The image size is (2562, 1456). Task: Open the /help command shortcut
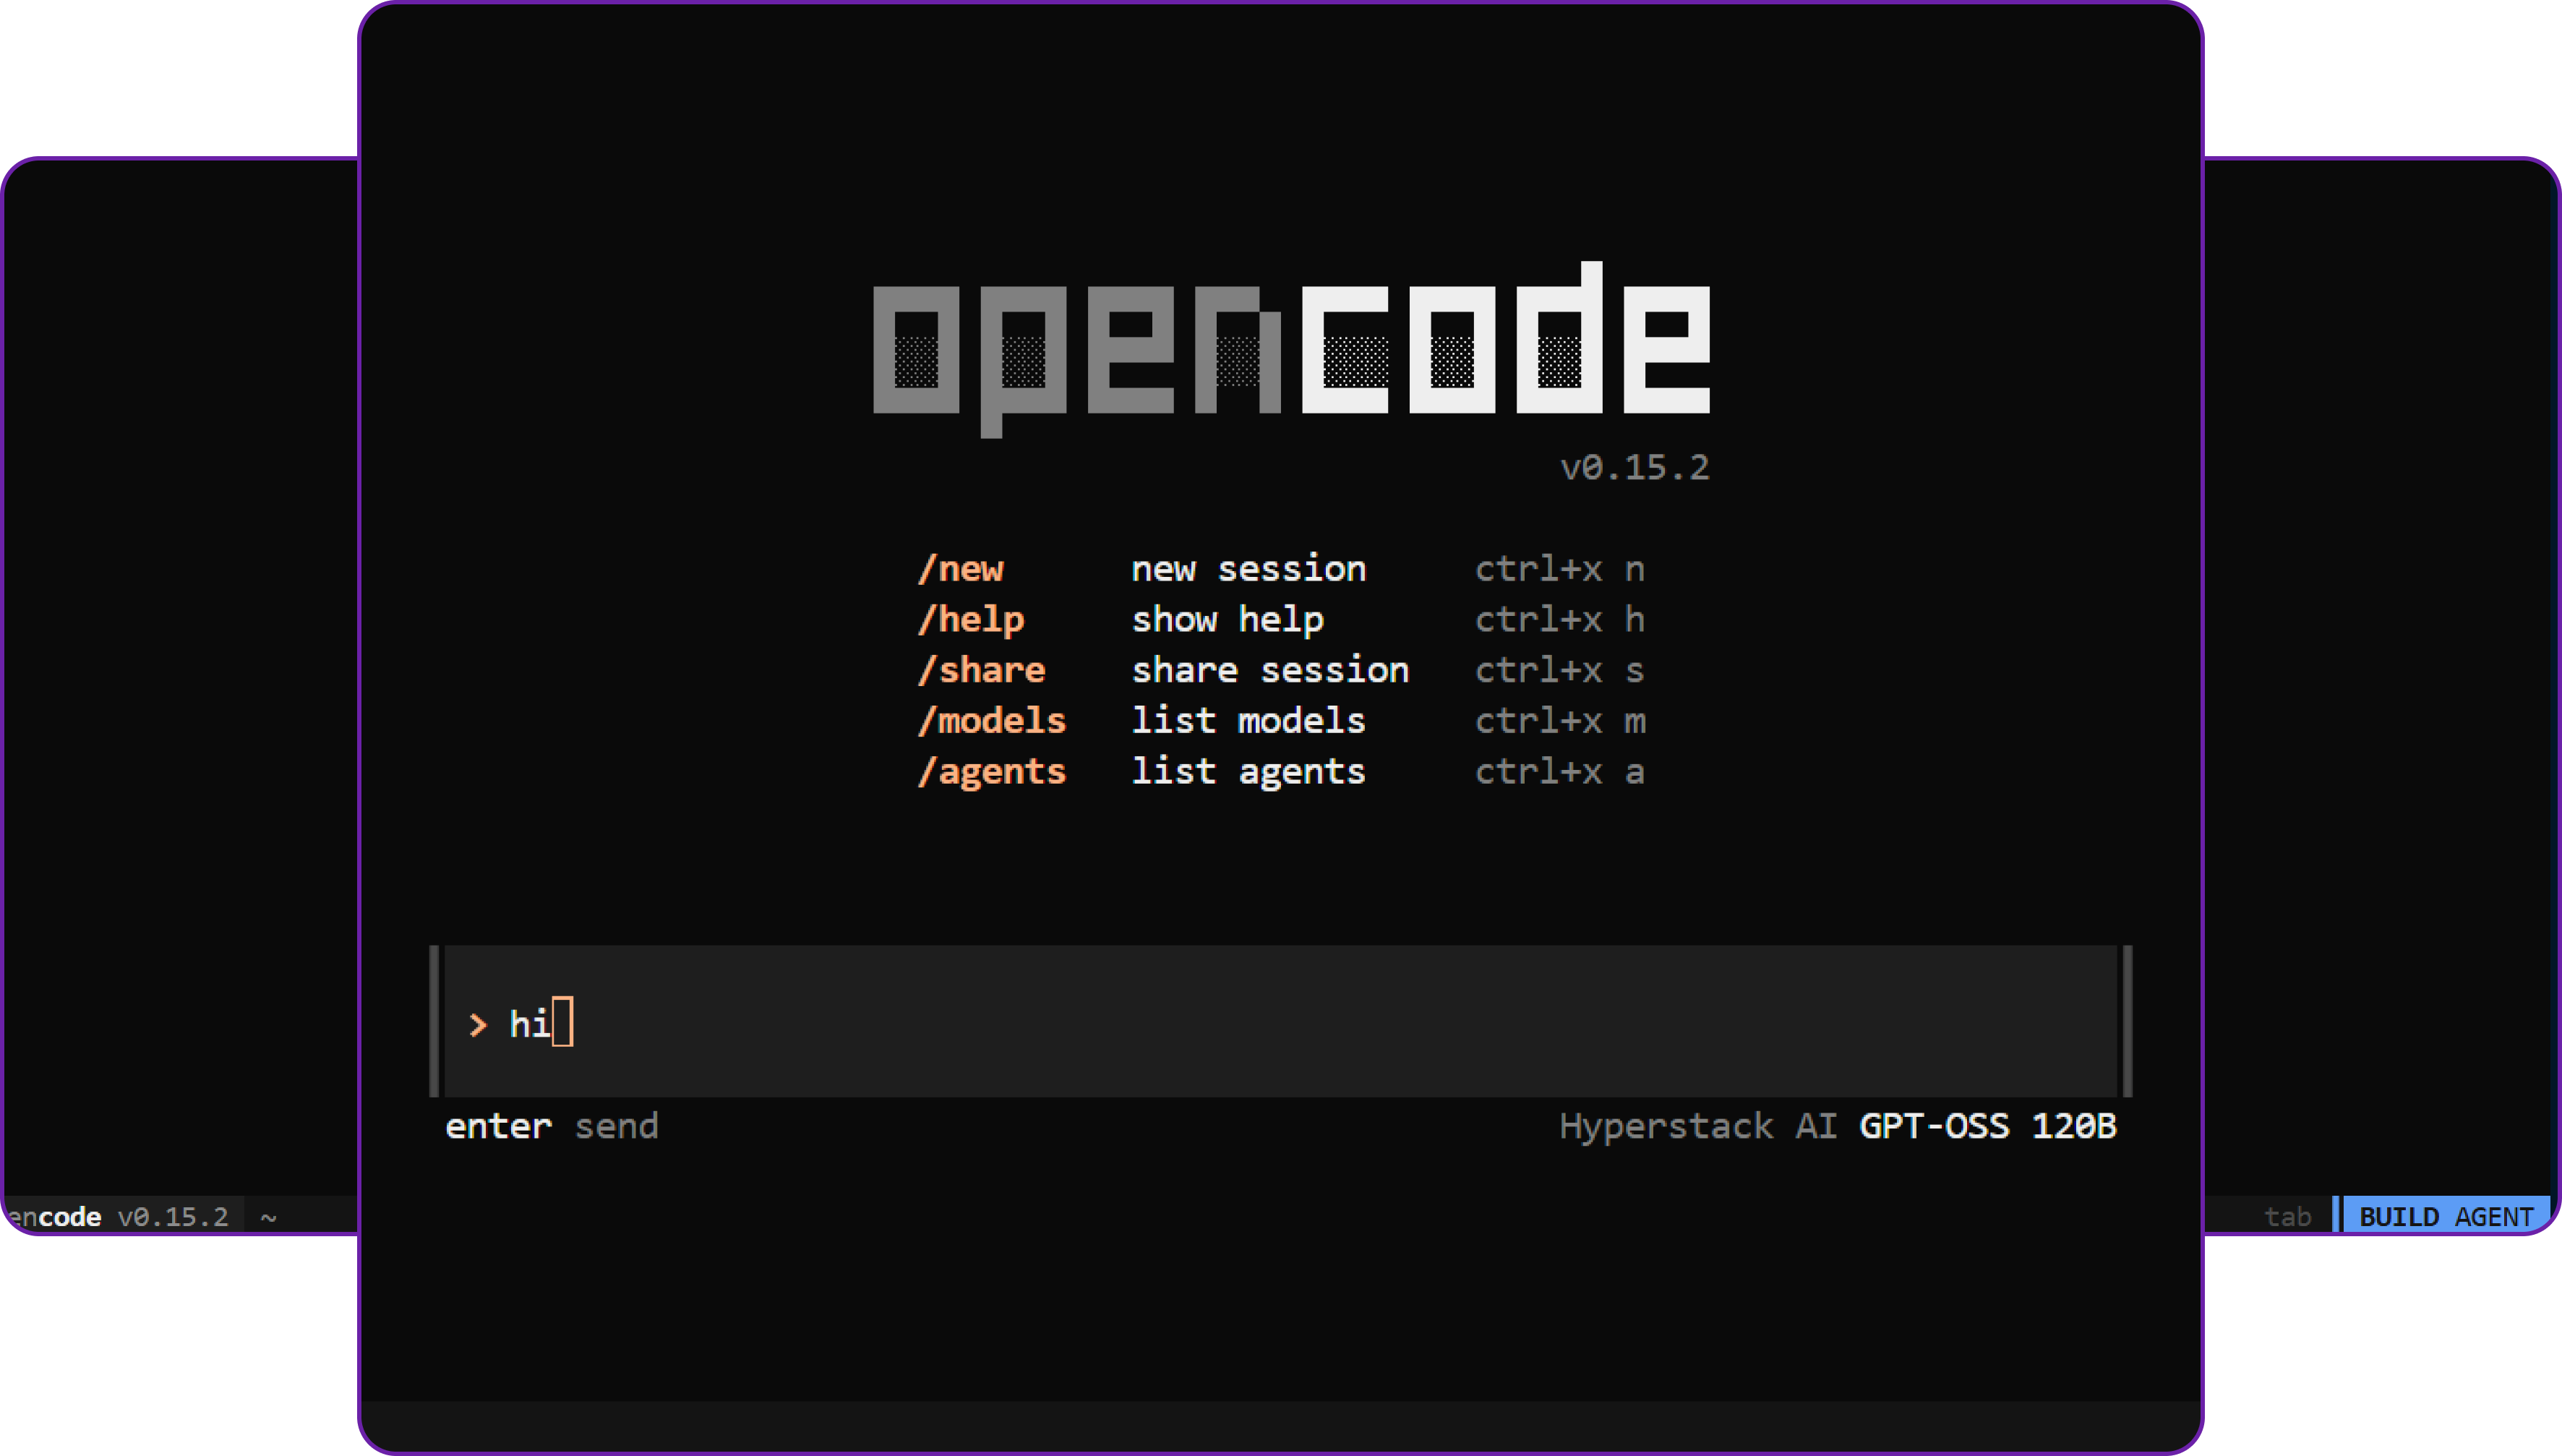[972, 619]
